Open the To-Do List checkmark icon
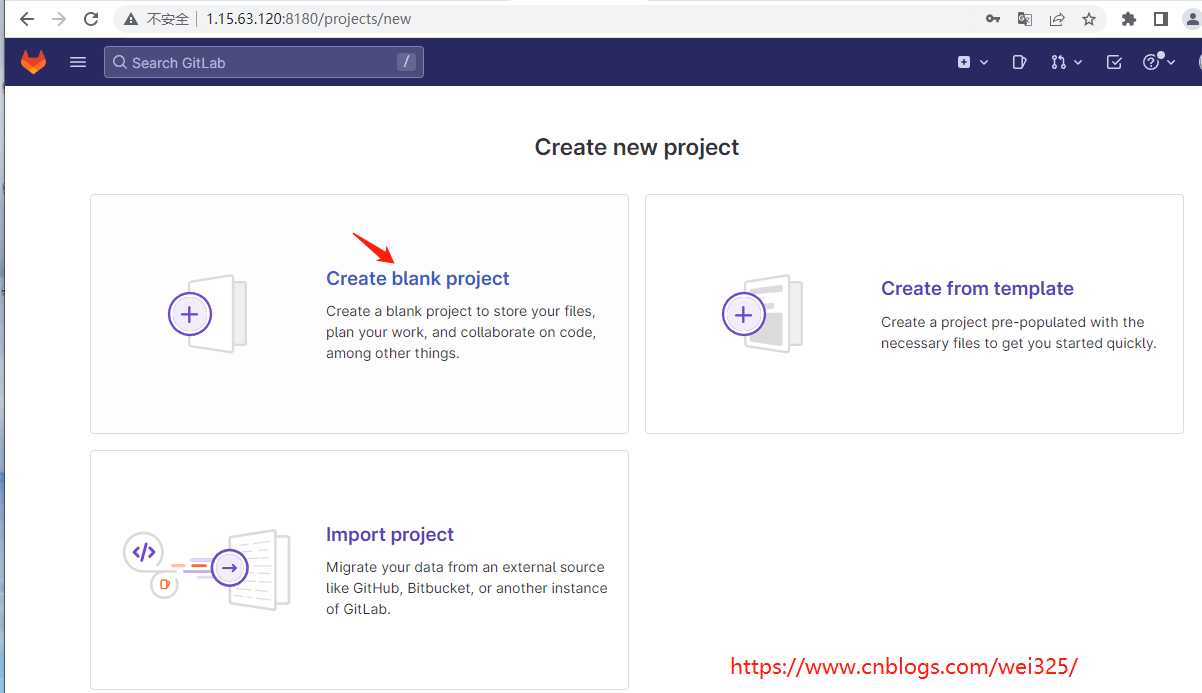The height and width of the screenshot is (693, 1202). pyautogui.click(x=1114, y=62)
